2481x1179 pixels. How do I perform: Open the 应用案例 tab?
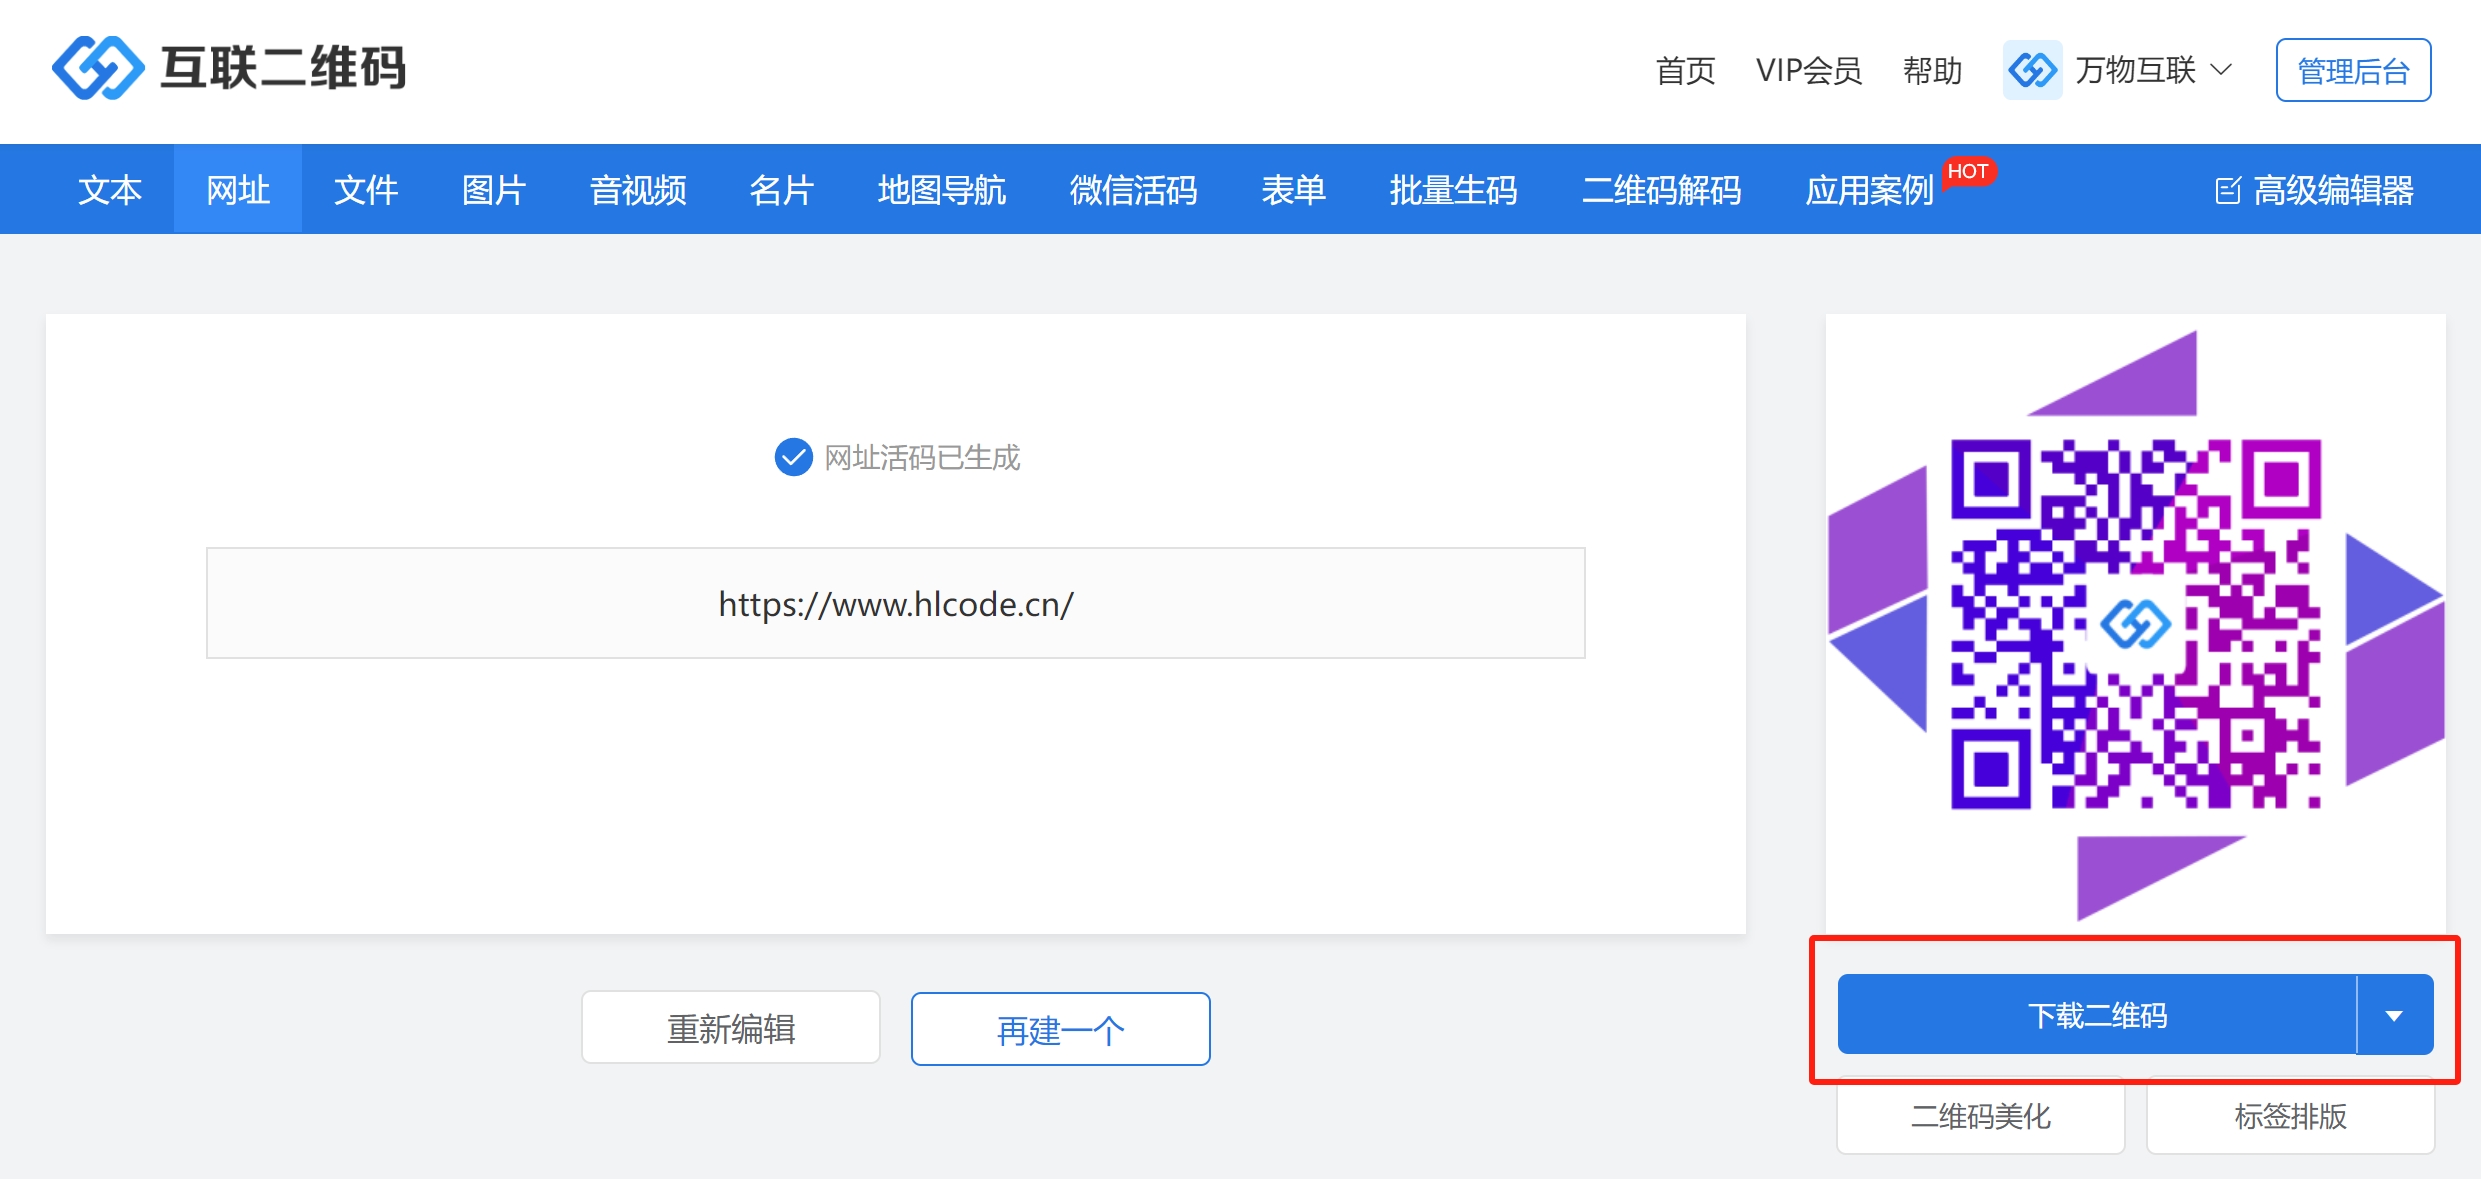[x=1870, y=189]
